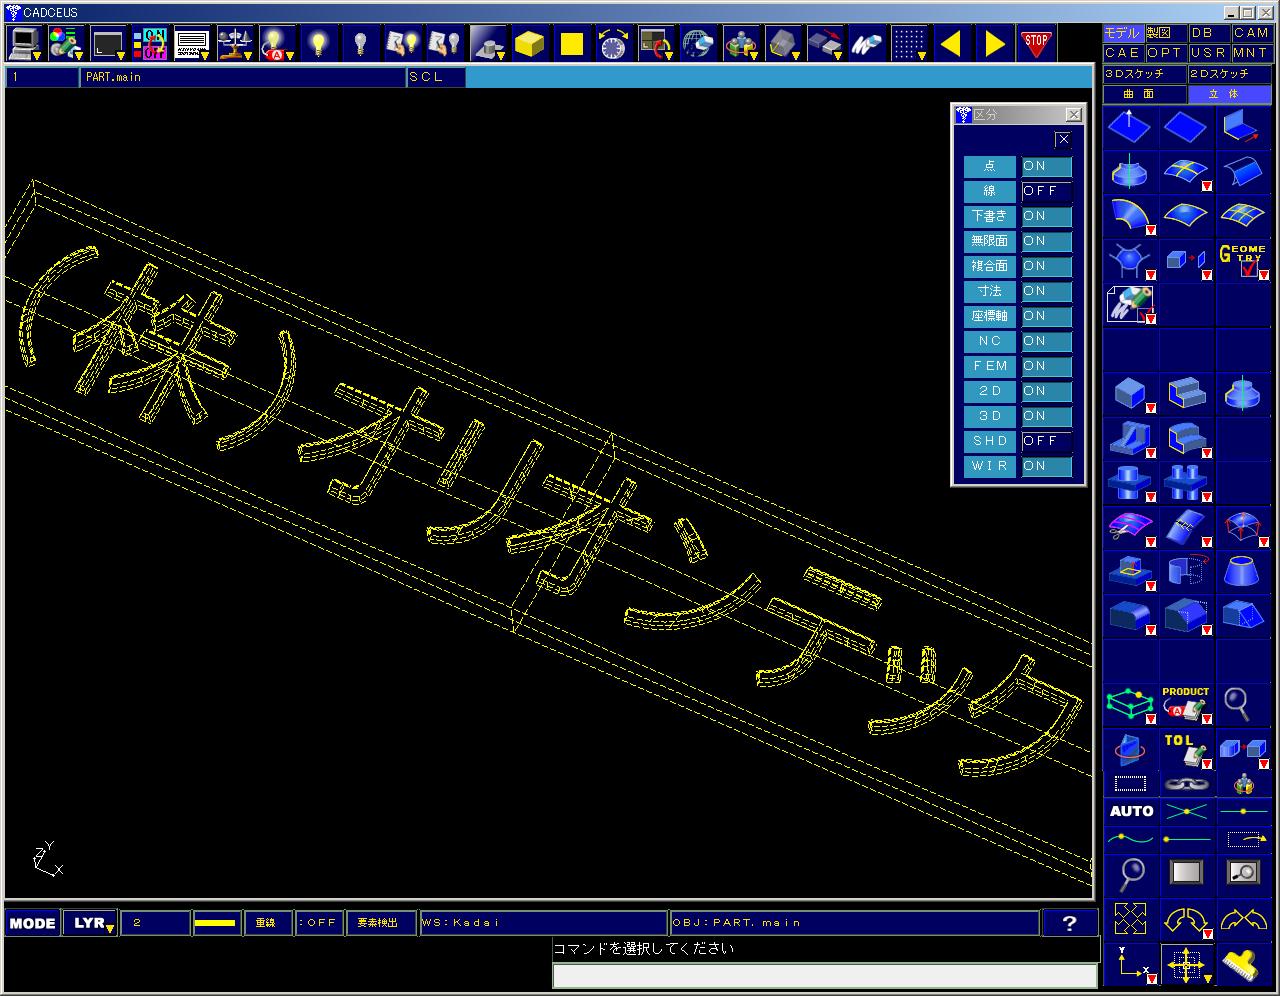Open the 曲面 tab
The width and height of the screenshot is (1280, 996).
pyautogui.click(x=1144, y=94)
